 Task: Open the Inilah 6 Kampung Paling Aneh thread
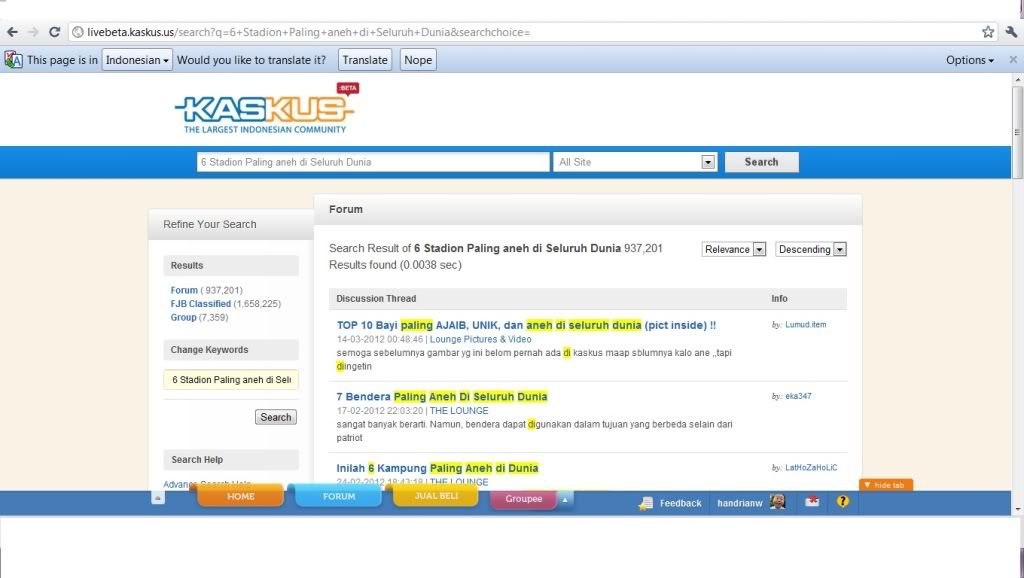438,468
